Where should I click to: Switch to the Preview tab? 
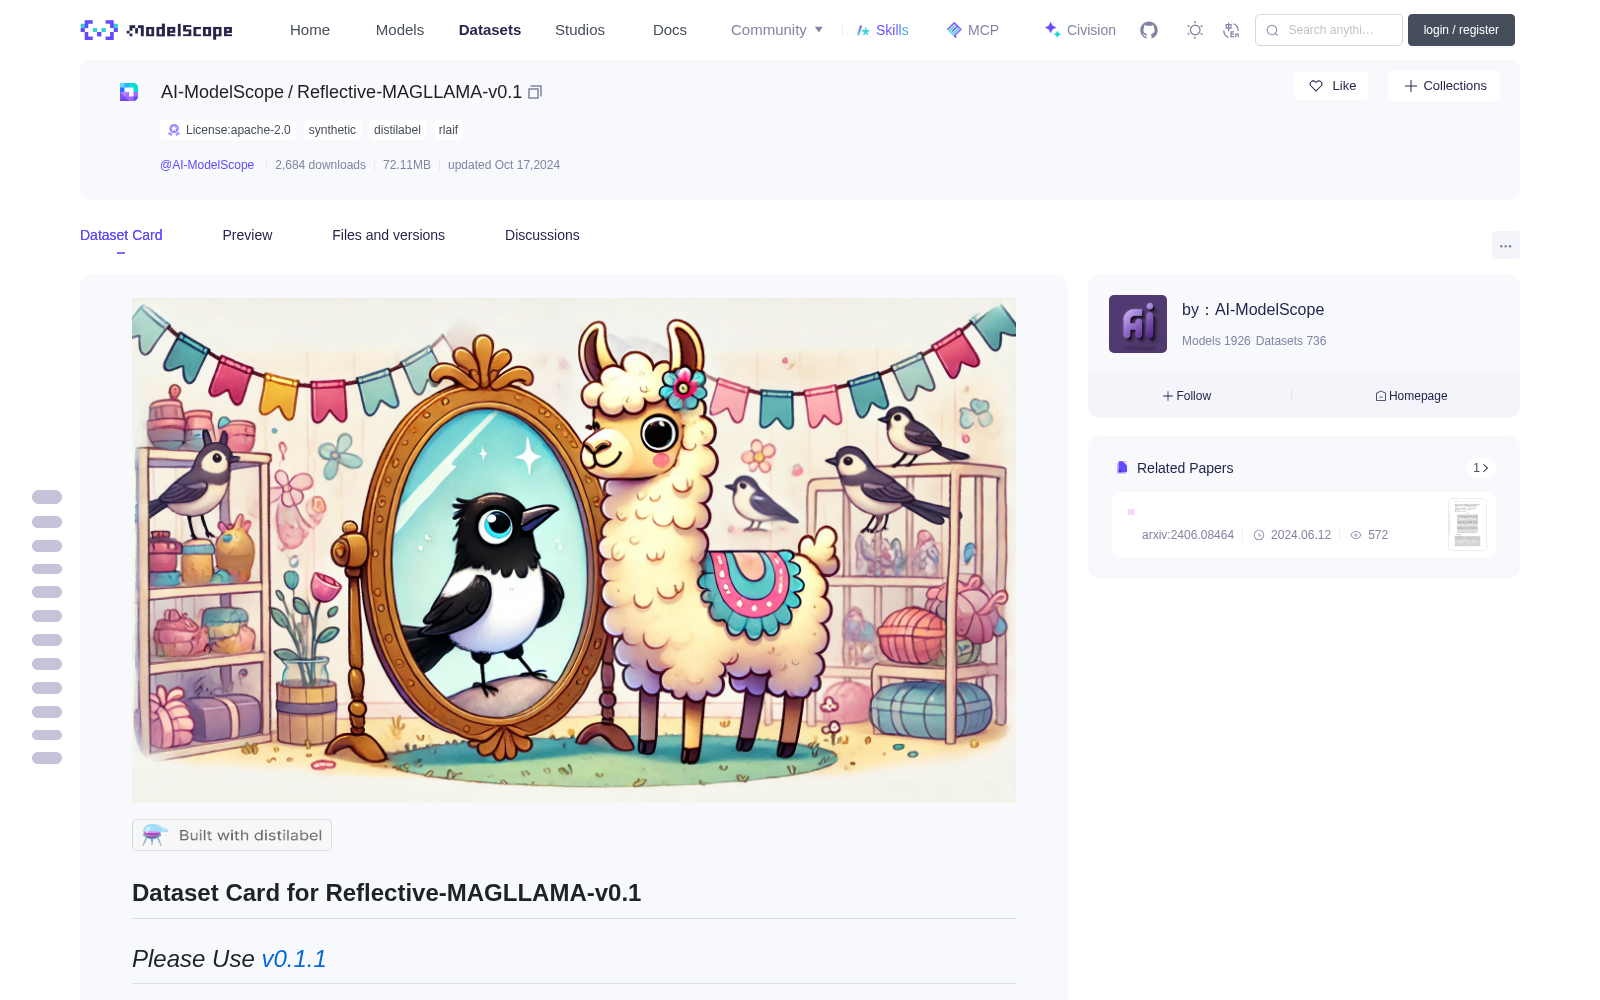click(247, 235)
